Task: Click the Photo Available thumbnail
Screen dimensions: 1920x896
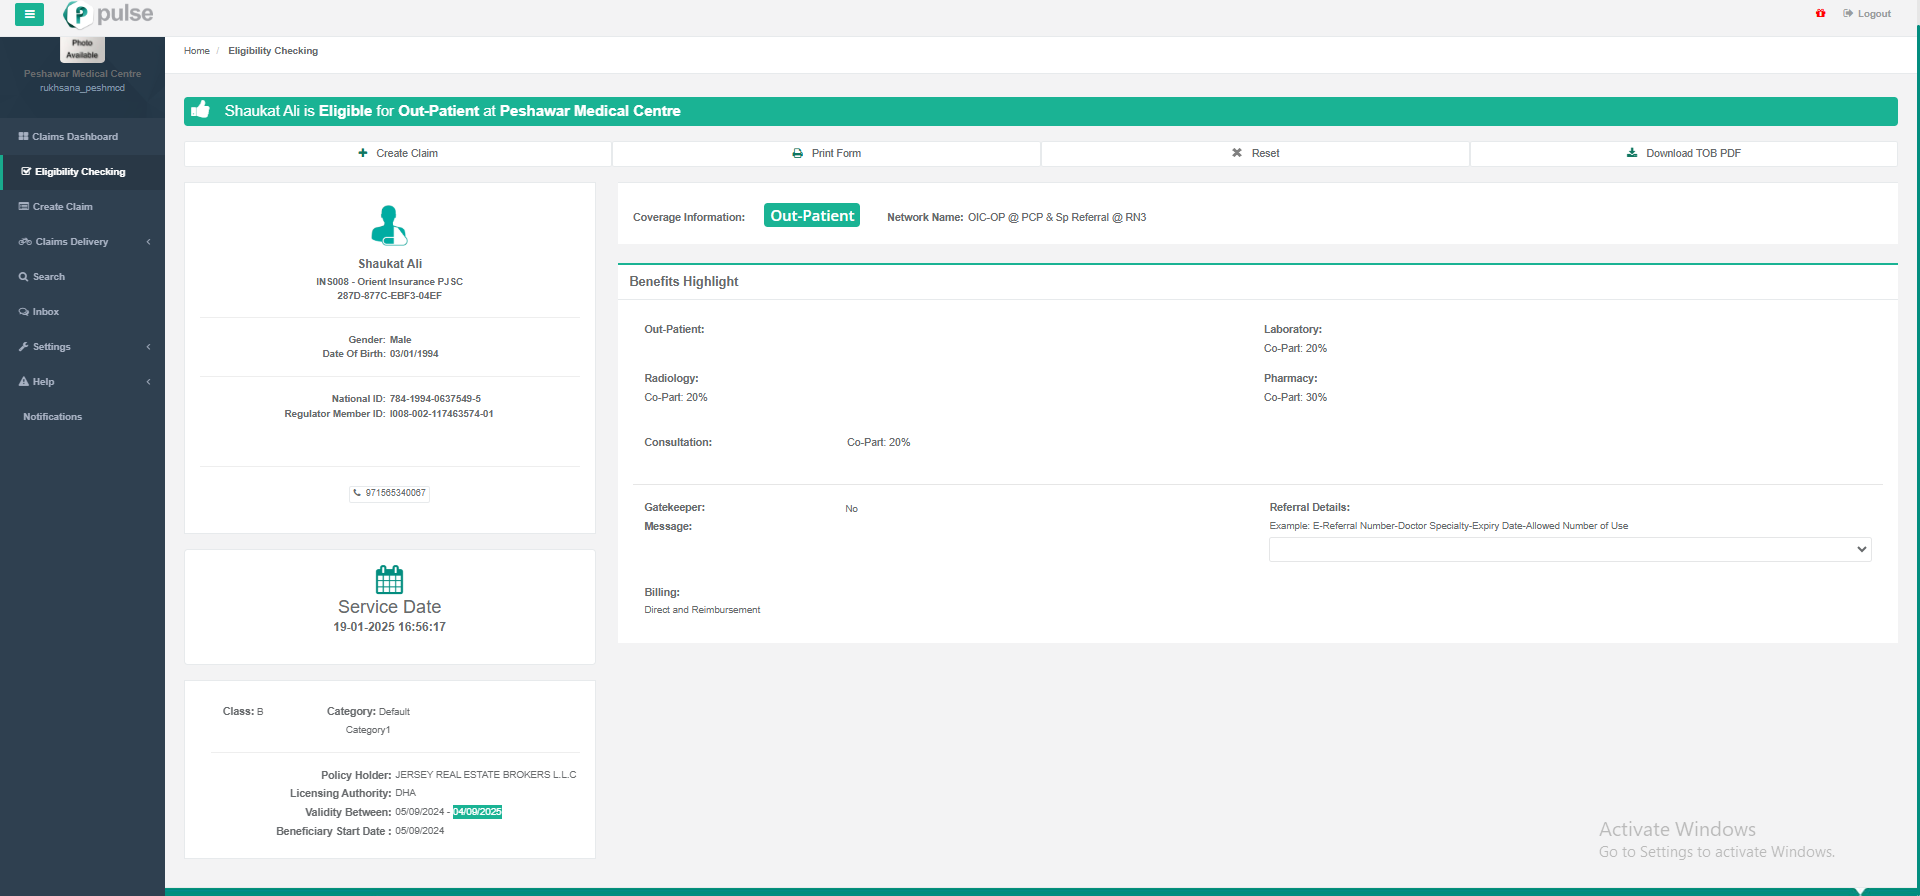Action: tap(82, 49)
